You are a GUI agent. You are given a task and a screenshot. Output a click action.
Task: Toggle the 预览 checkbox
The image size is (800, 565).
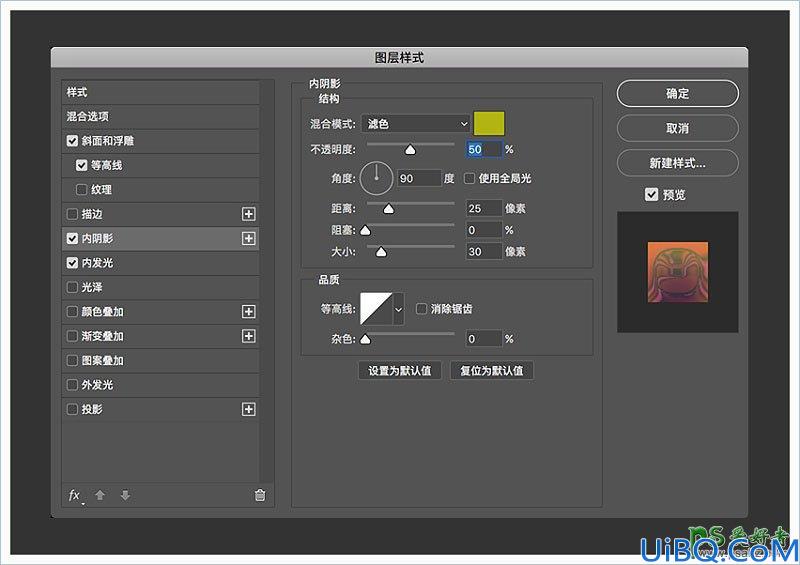pyautogui.click(x=652, y=194)
